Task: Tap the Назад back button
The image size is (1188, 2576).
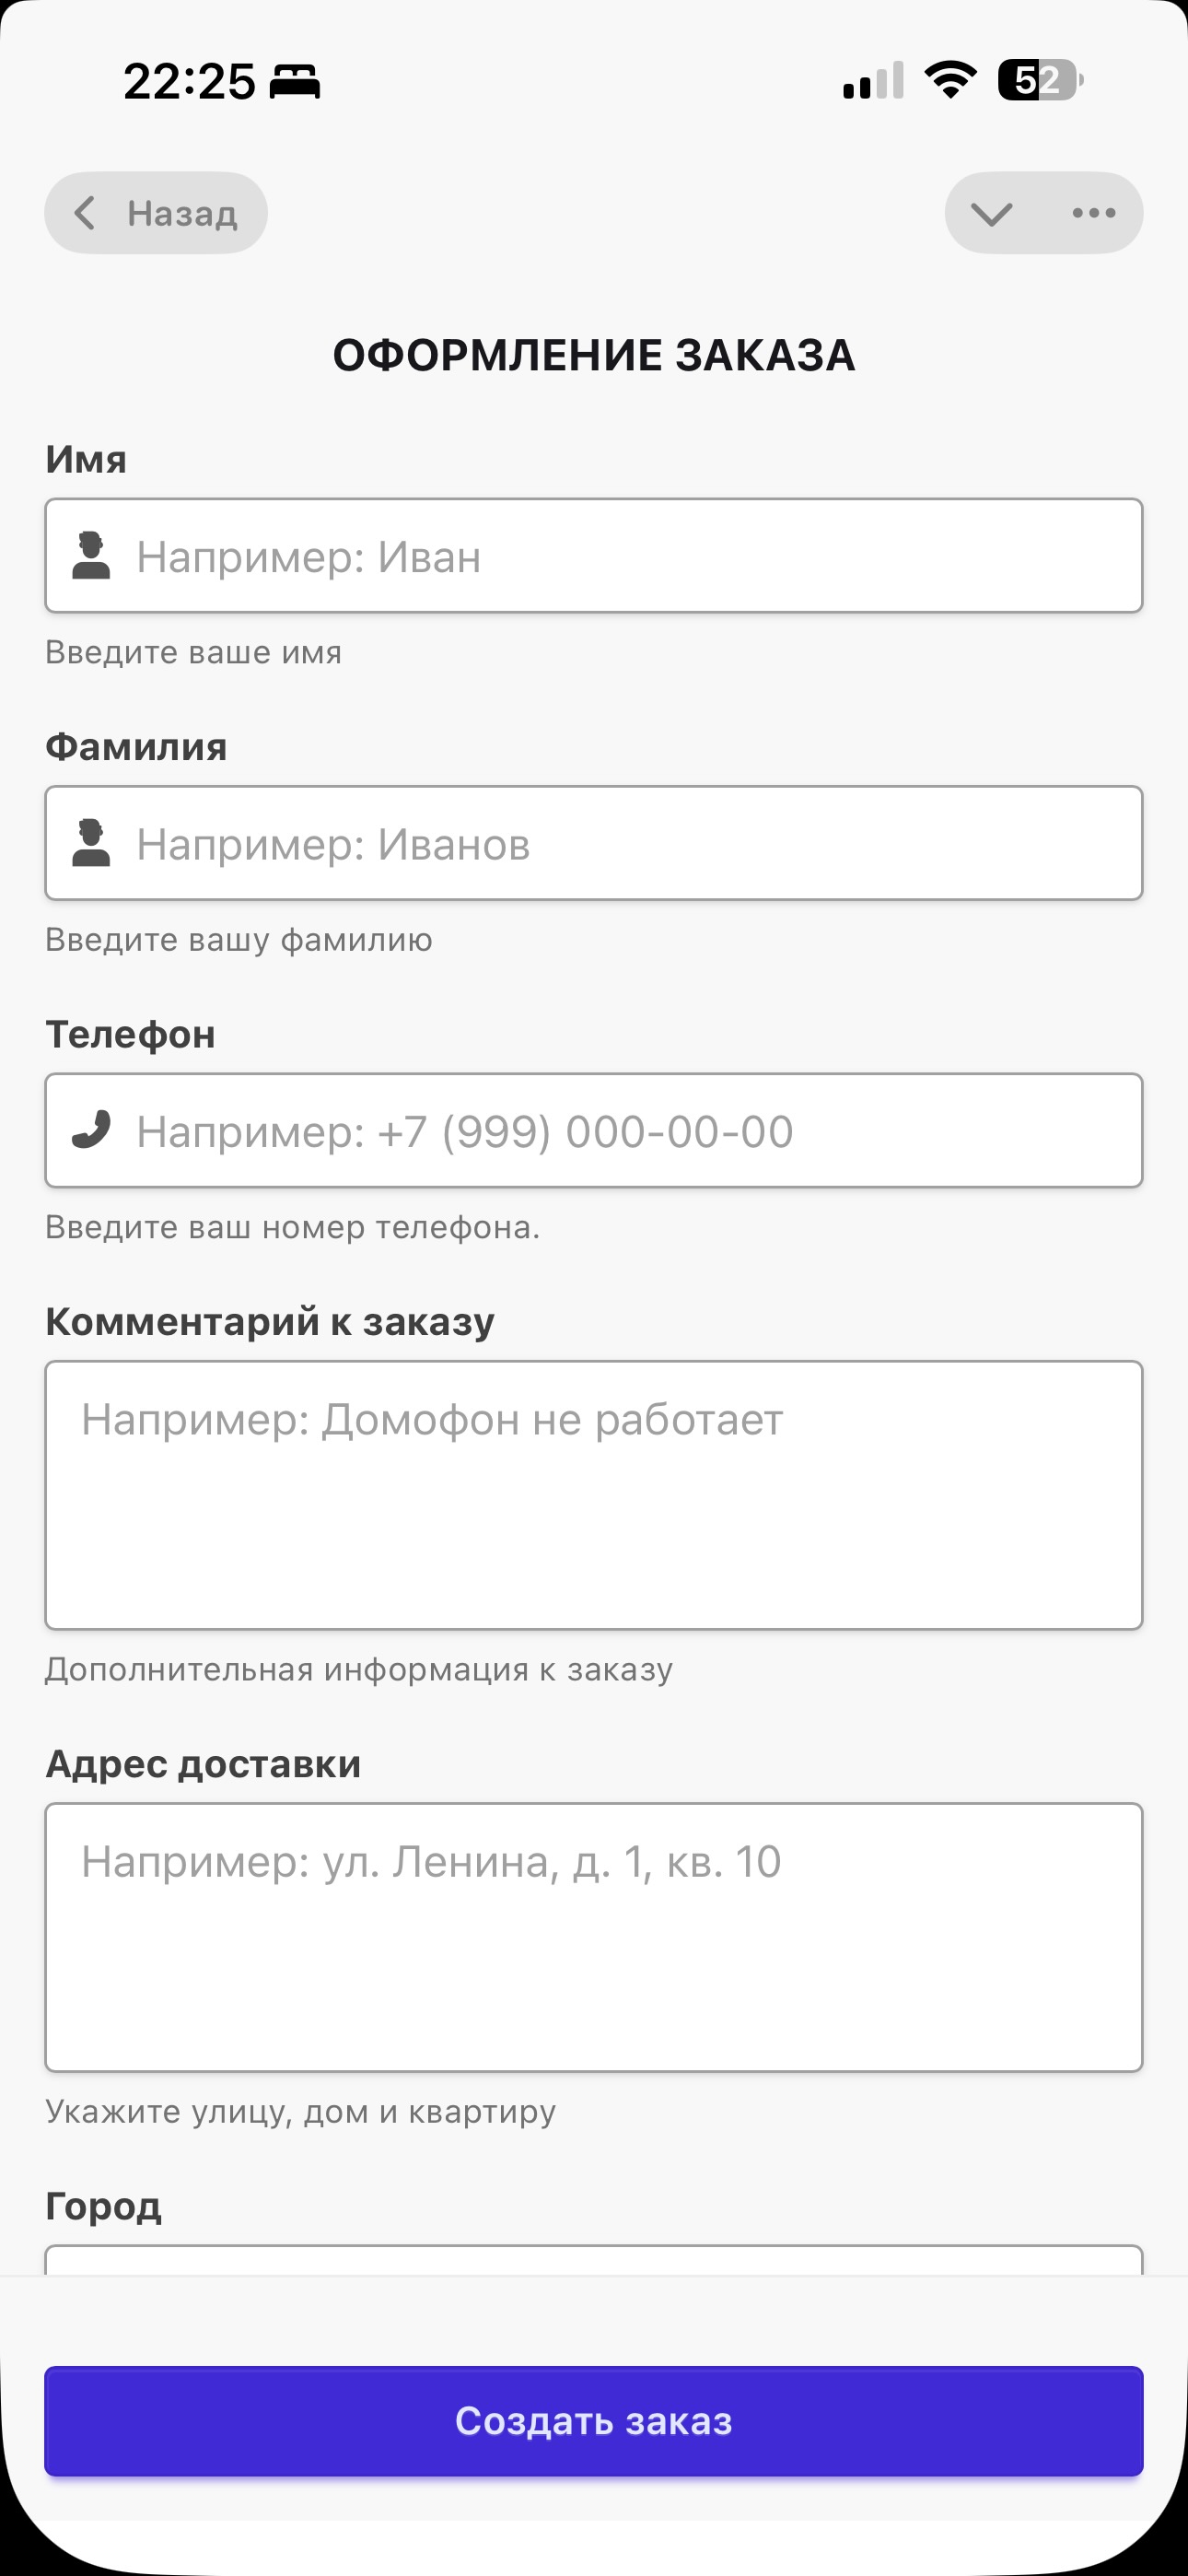Action: (x=156, y=213)
